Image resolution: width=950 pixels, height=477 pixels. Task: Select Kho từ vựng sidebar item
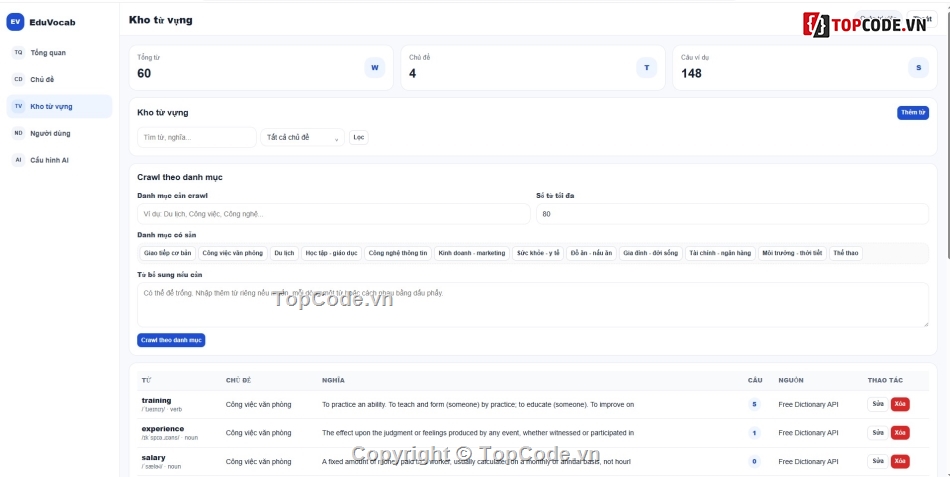[59, 106]
